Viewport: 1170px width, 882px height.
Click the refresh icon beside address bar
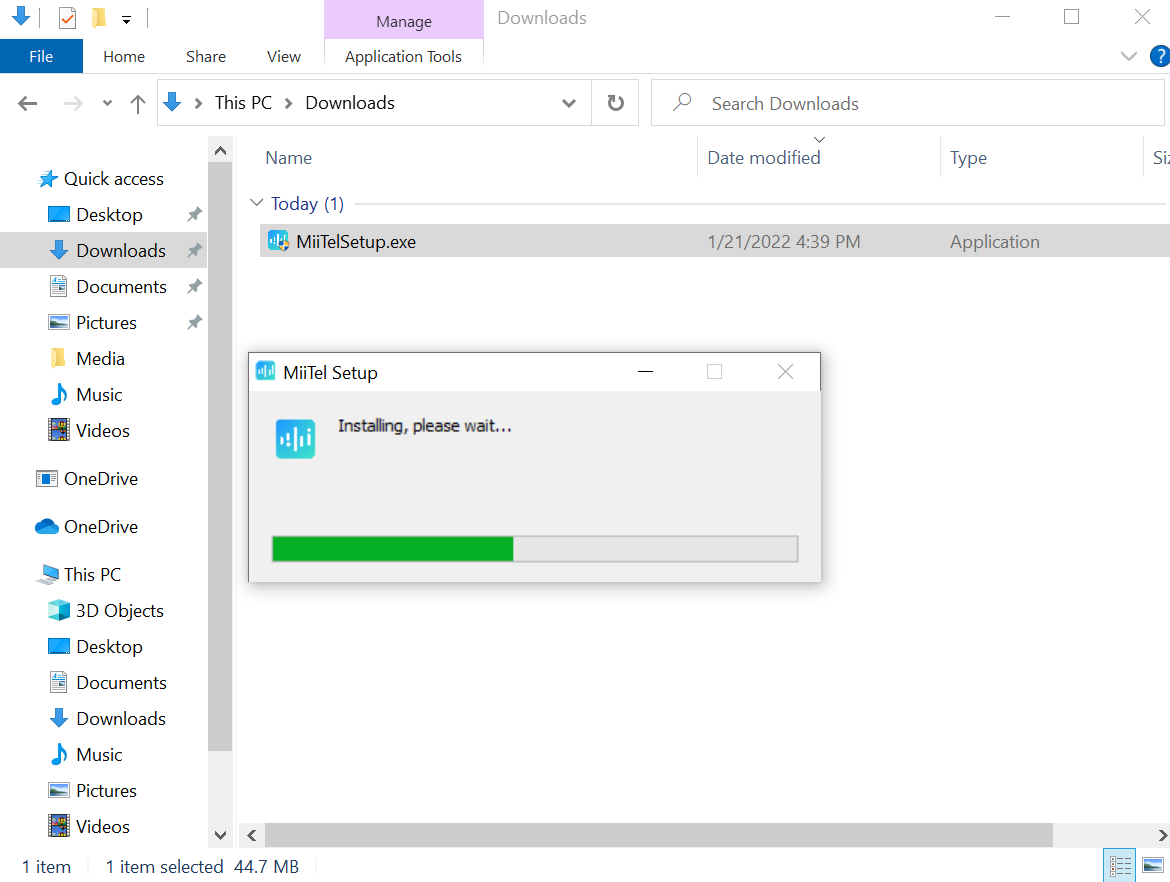point(616,103)
